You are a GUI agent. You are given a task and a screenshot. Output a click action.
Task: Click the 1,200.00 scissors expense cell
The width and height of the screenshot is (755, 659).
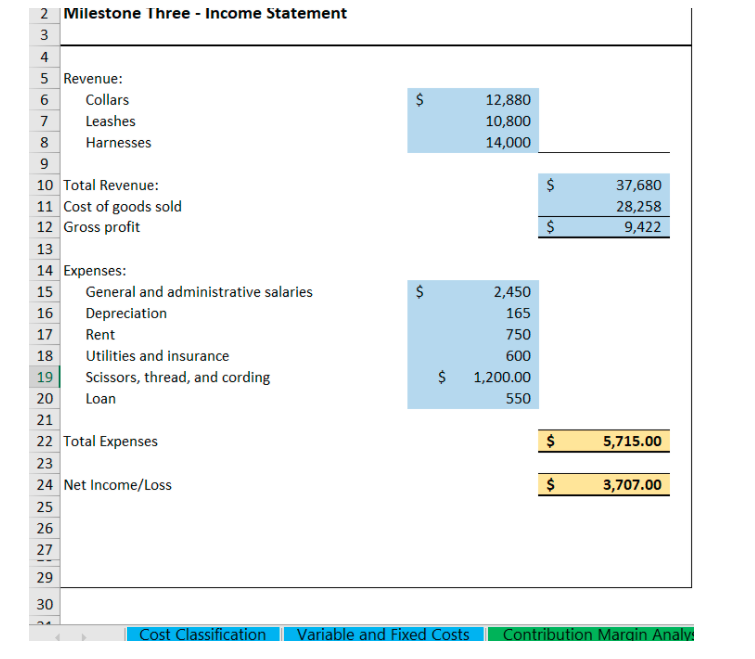tap(473, 377)
